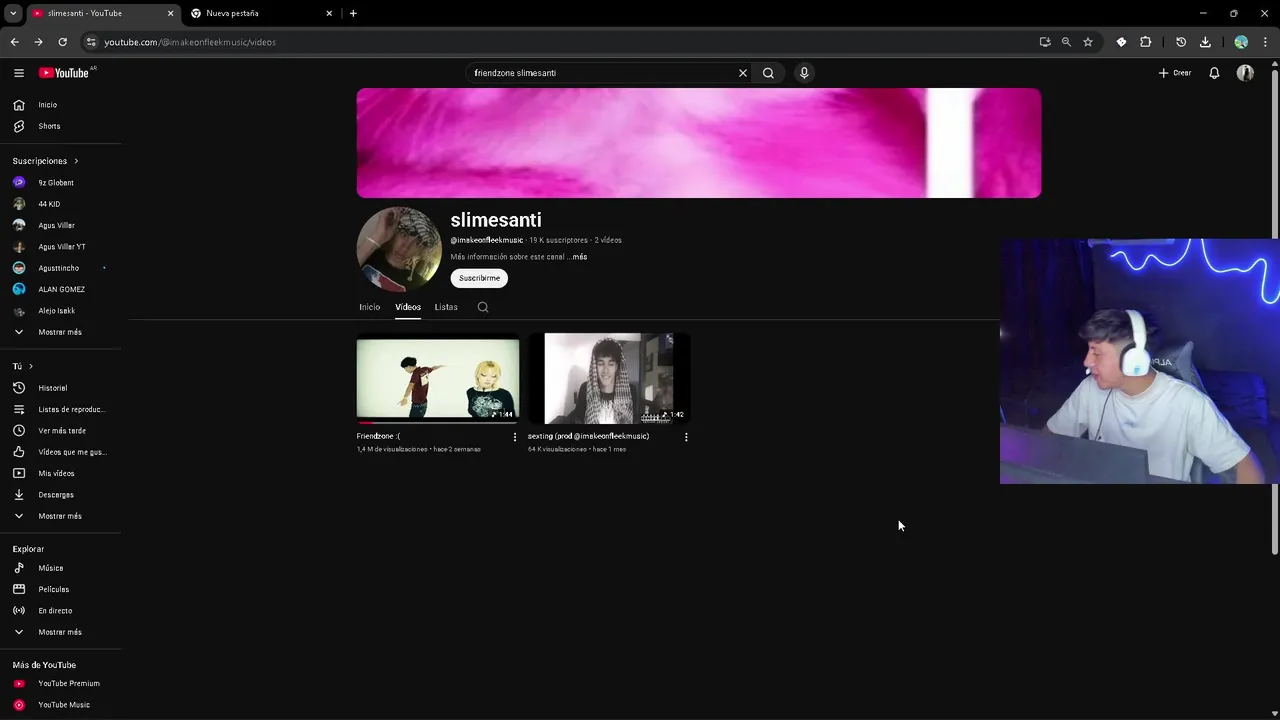This screenshot has width=1280, height=720.
Task: Click the slimesanti channel avatar
Action: 399,249
